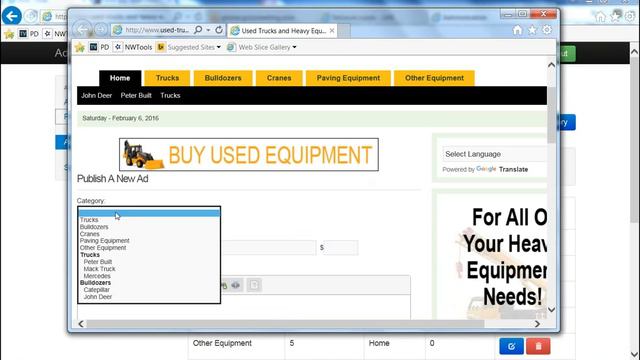Click background window scroll up arrow

pos(634,52)
